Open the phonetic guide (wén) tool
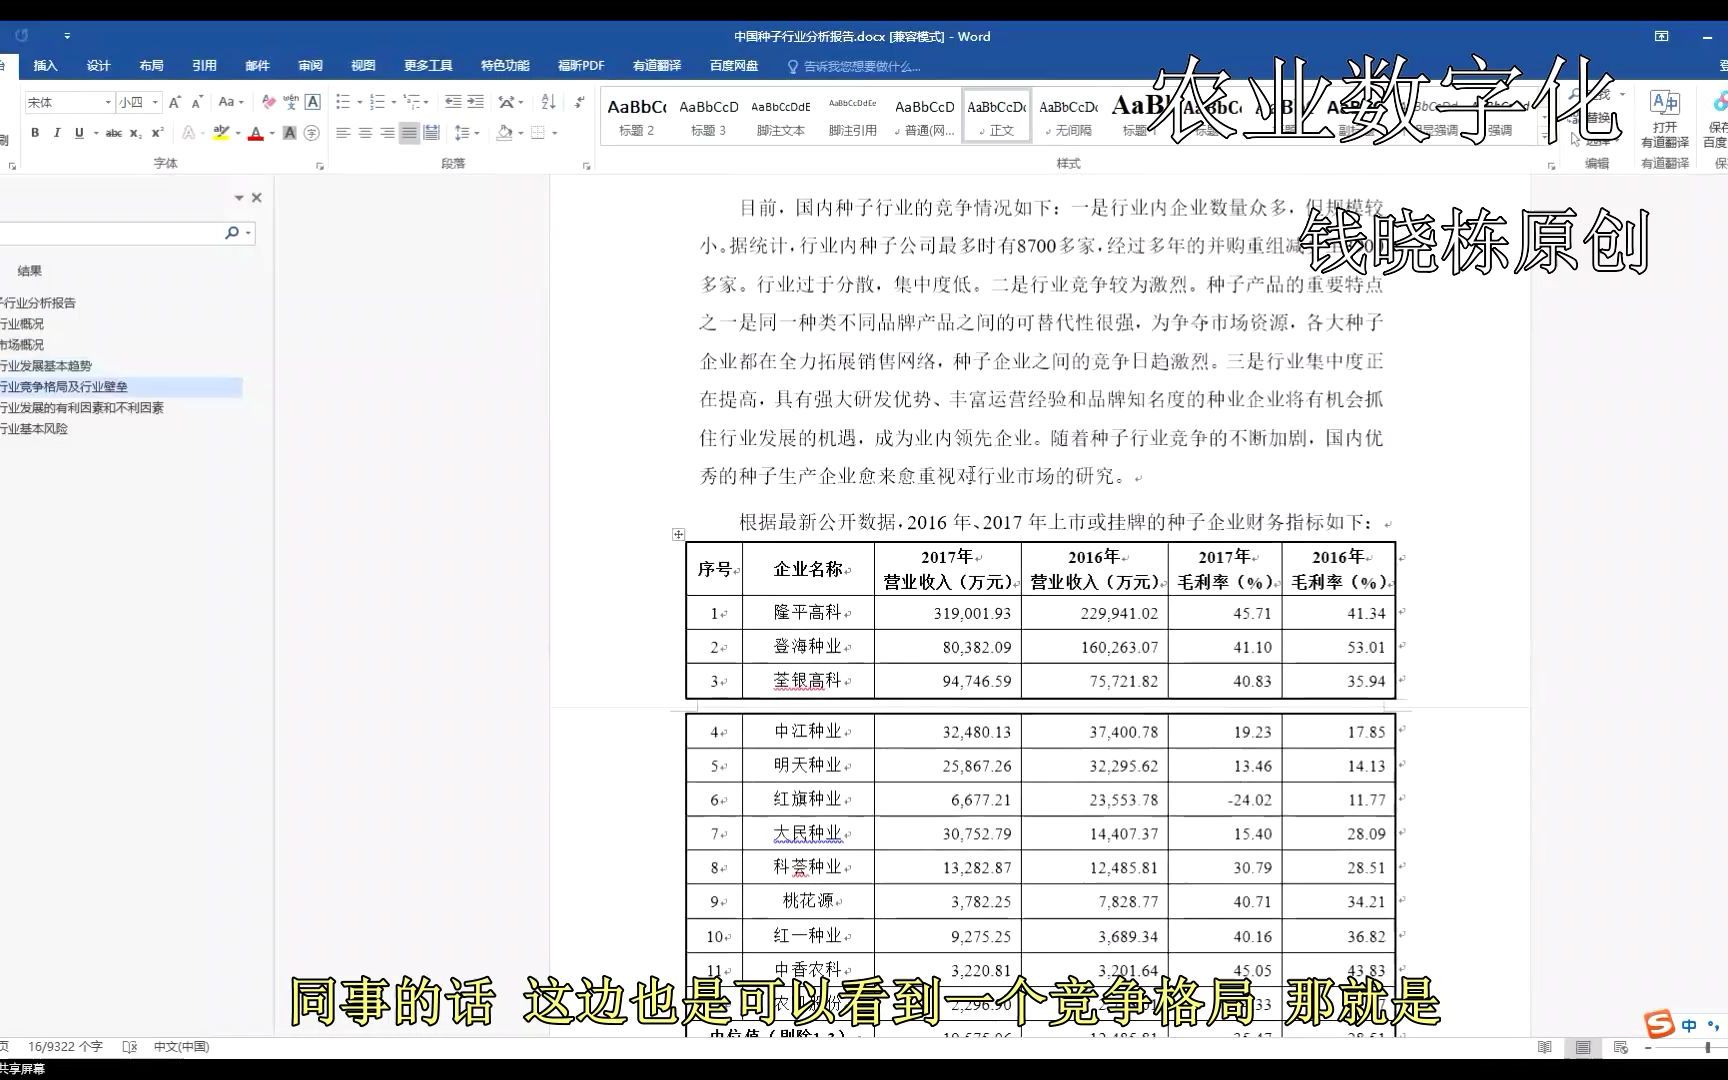Viewport: 1728px width, 1080px height. 290,102
